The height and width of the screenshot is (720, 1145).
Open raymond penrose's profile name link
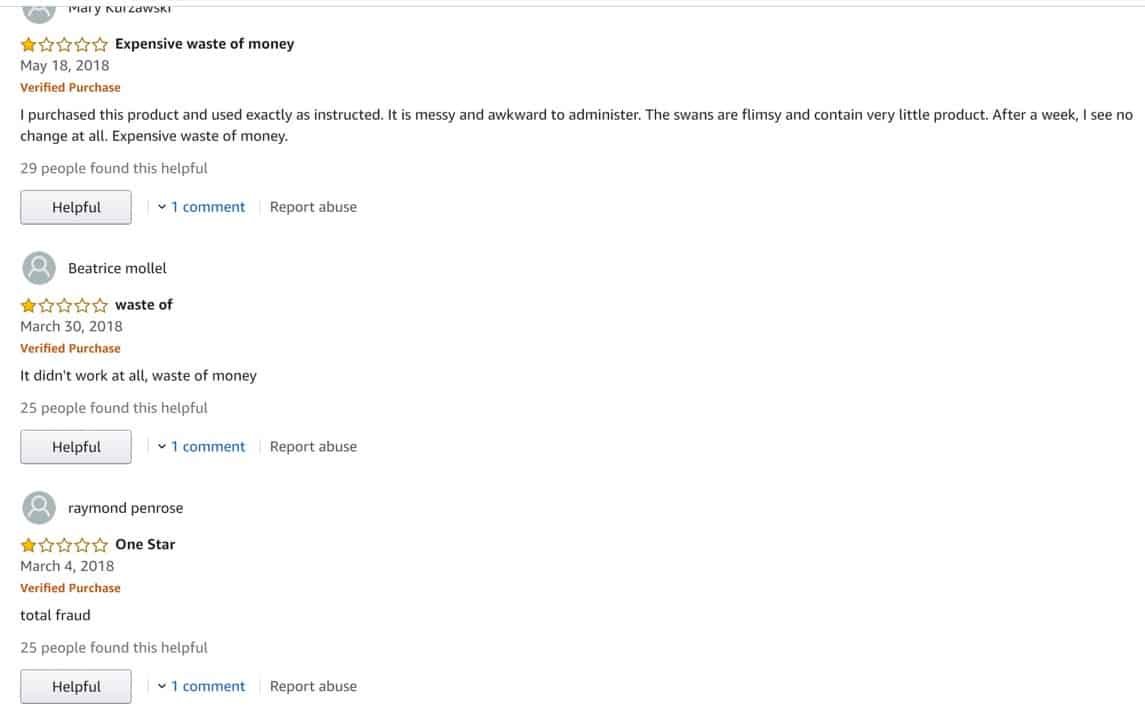coord(125,508)
